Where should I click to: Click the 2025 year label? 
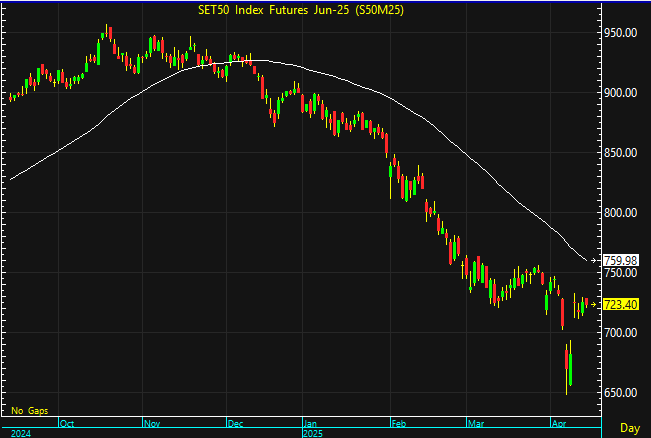click(x=313, y=433)
